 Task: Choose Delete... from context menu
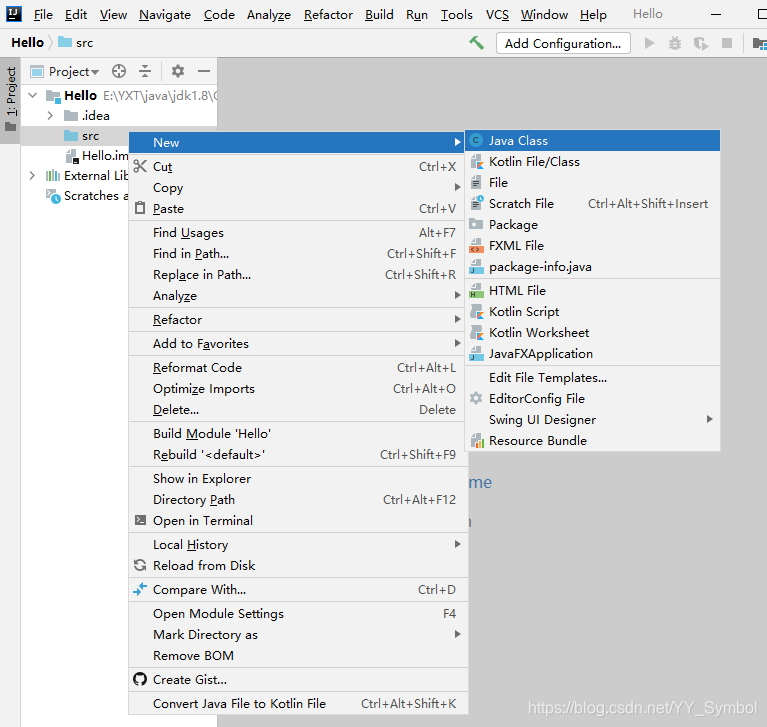298,409
